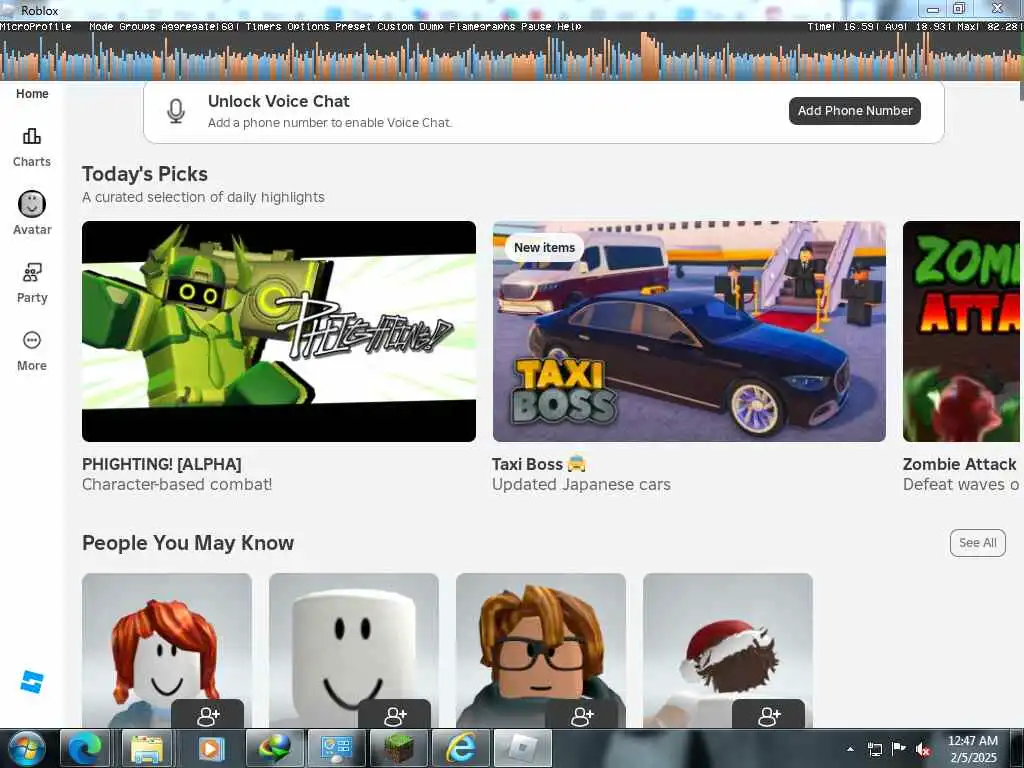Click the network tray icon

click(x=874, y=749)
